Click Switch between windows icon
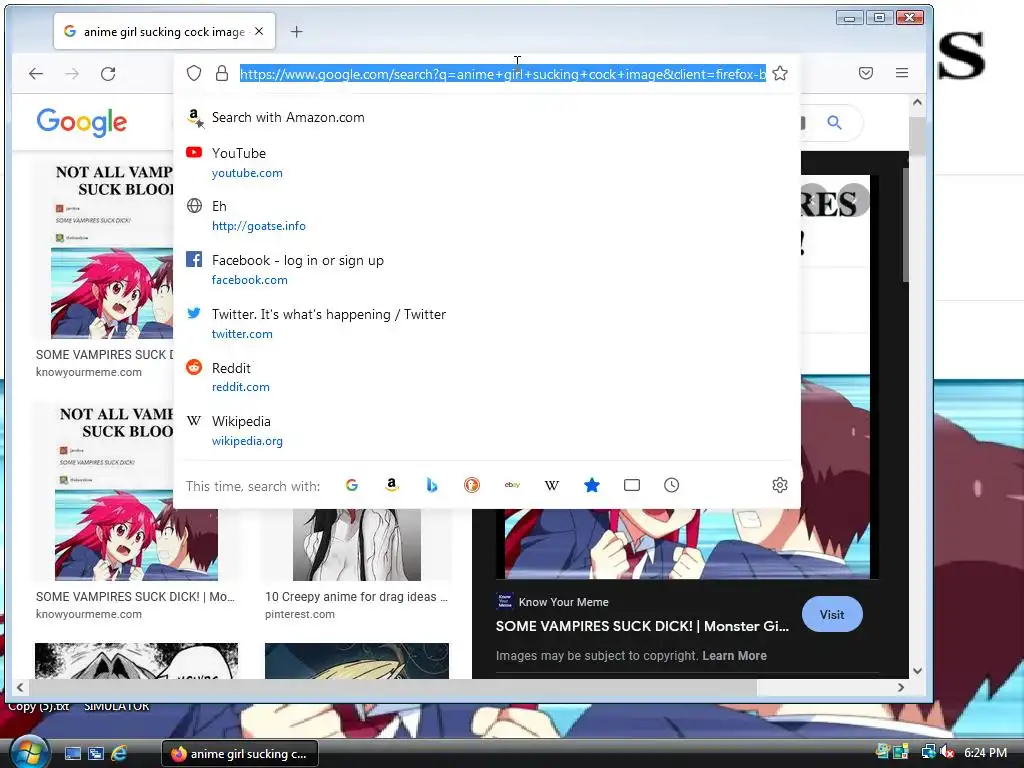The height and width of the screenshot is (768, 1024). [x=96, y=754]
